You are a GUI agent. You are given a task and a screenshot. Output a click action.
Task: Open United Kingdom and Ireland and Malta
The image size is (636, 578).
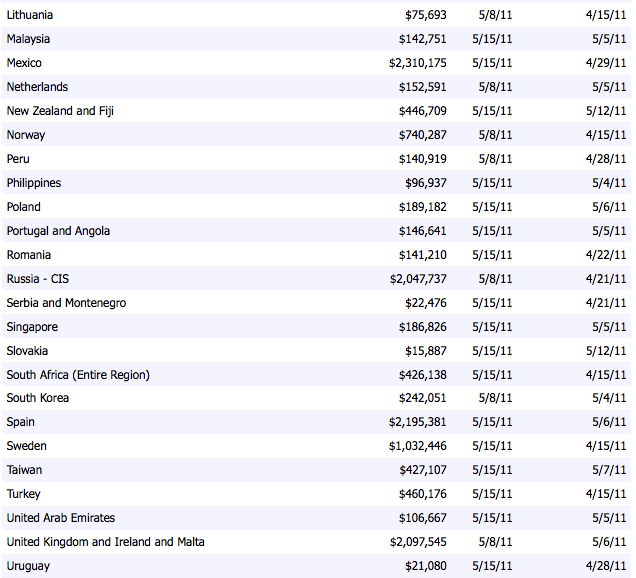pyautogui.click(x=106, y=542)
